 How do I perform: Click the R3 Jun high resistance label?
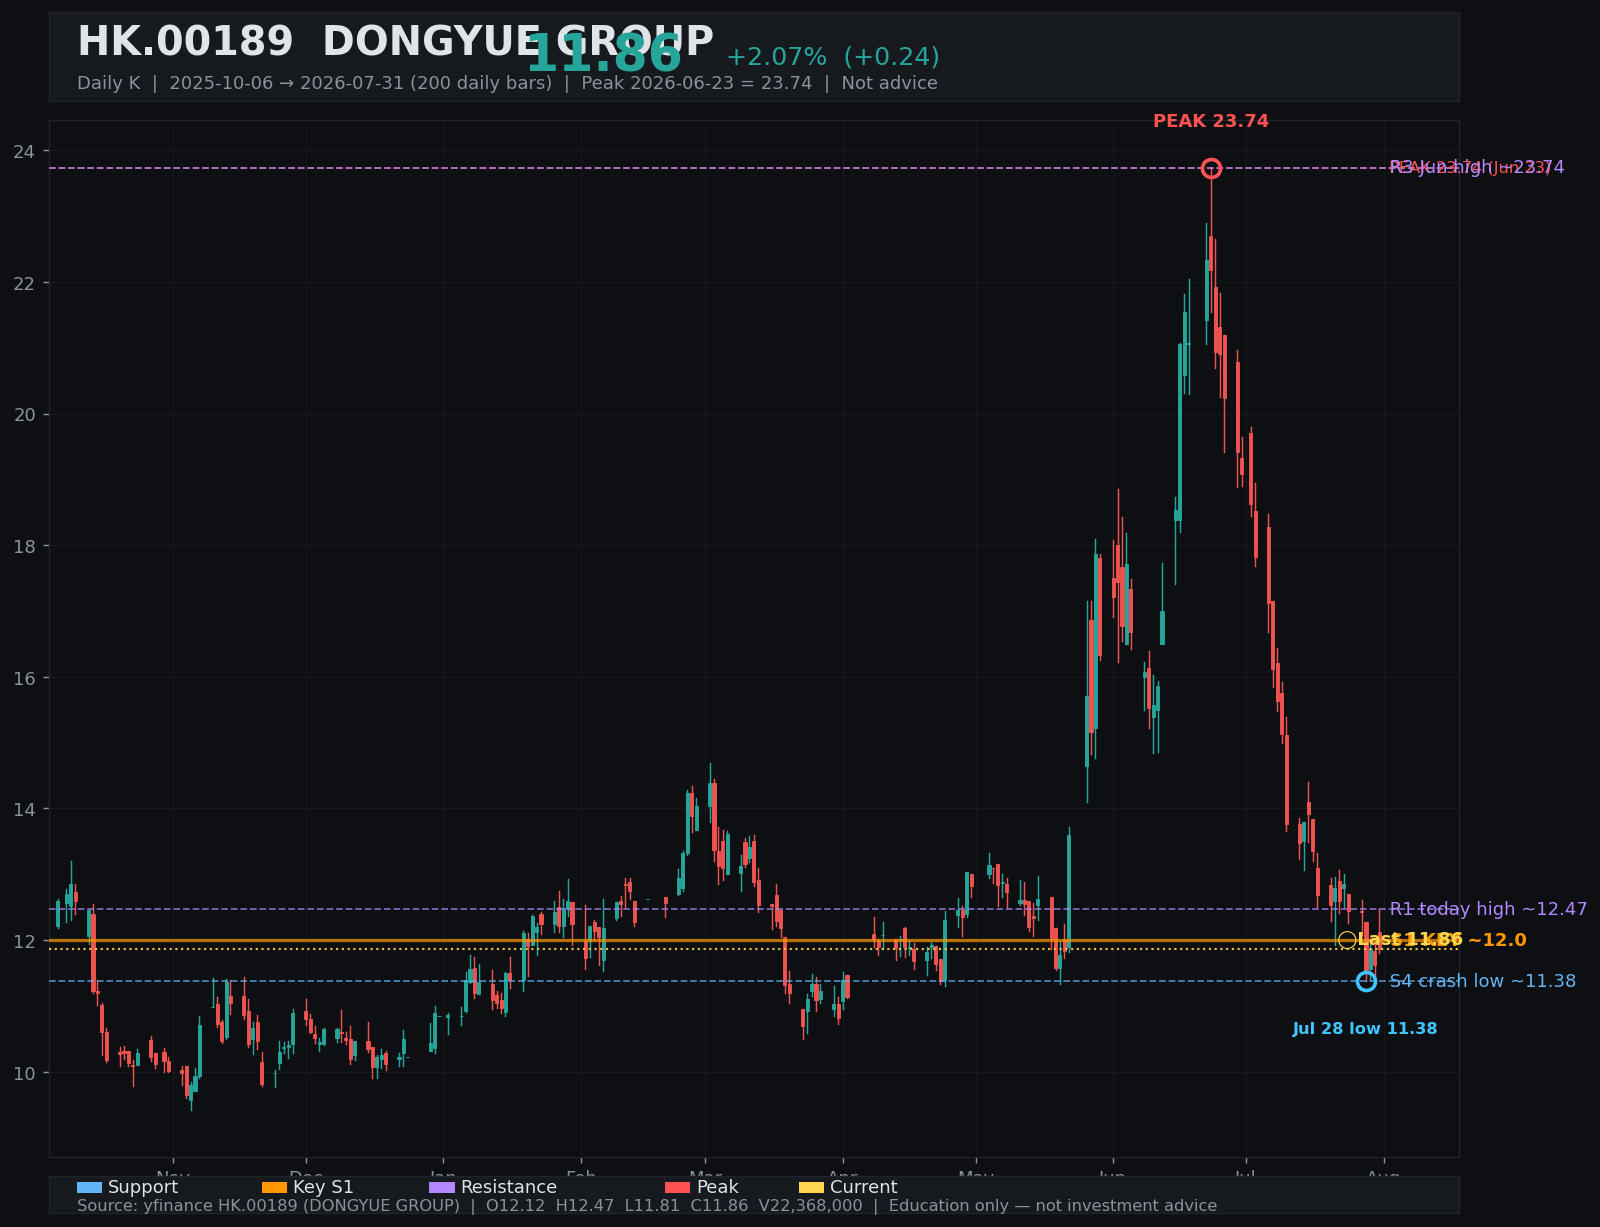(1477, 168)
